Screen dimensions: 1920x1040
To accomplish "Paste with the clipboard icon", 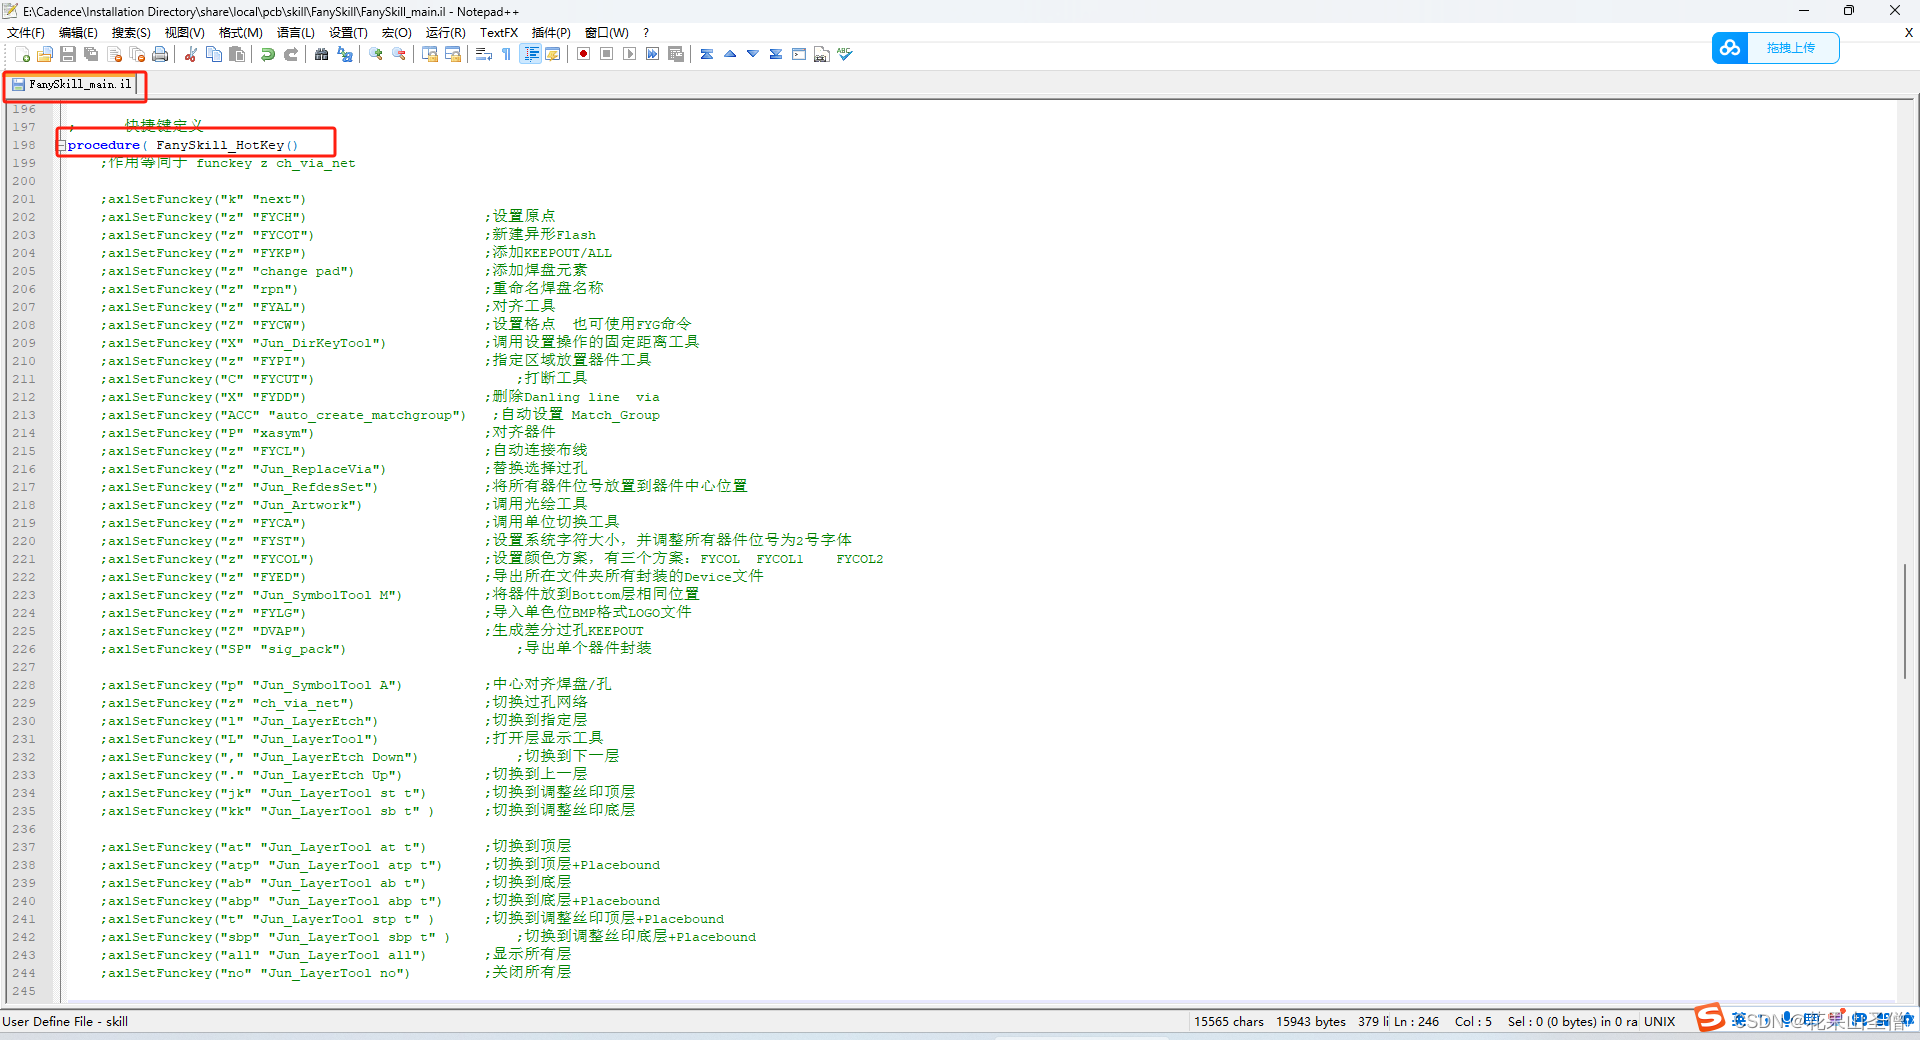I will tap(237, 54).
